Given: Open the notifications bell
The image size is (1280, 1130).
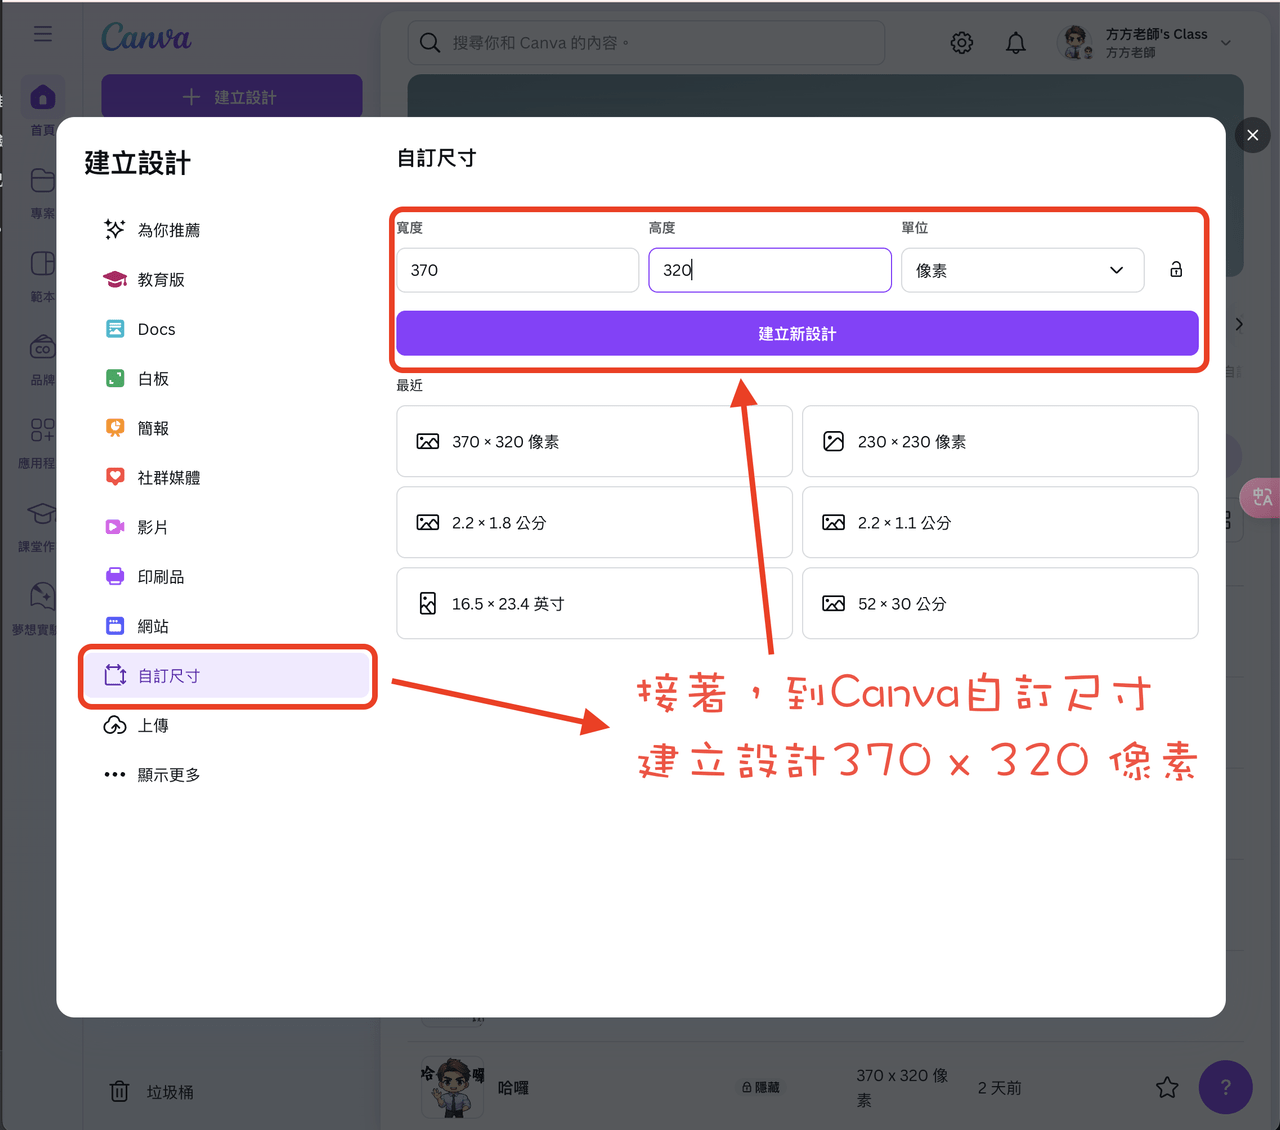Looking at the screenshot, I should click(x=1016, y=43).
